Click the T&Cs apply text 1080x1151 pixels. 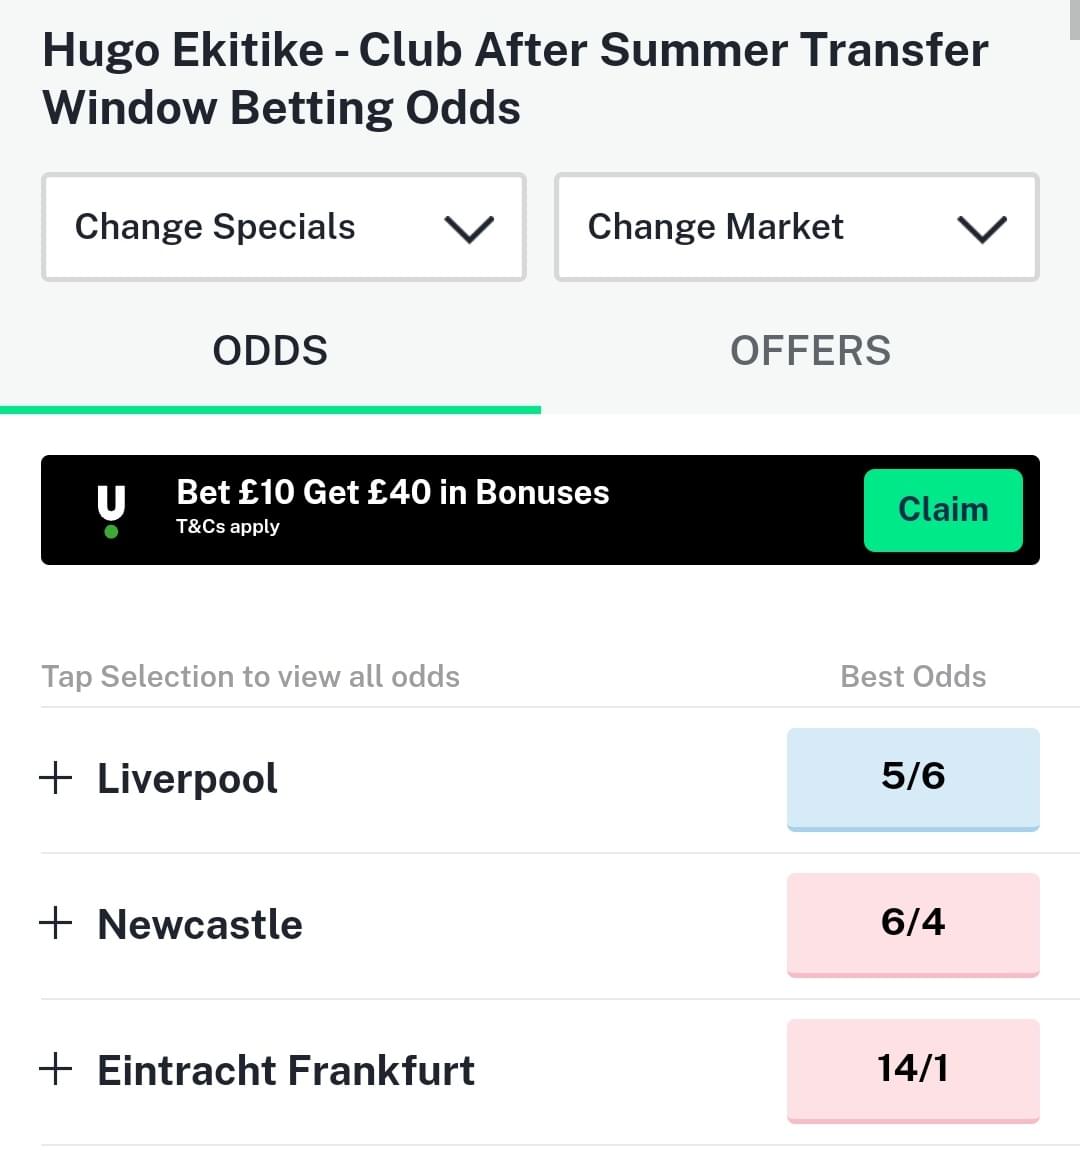228,527
